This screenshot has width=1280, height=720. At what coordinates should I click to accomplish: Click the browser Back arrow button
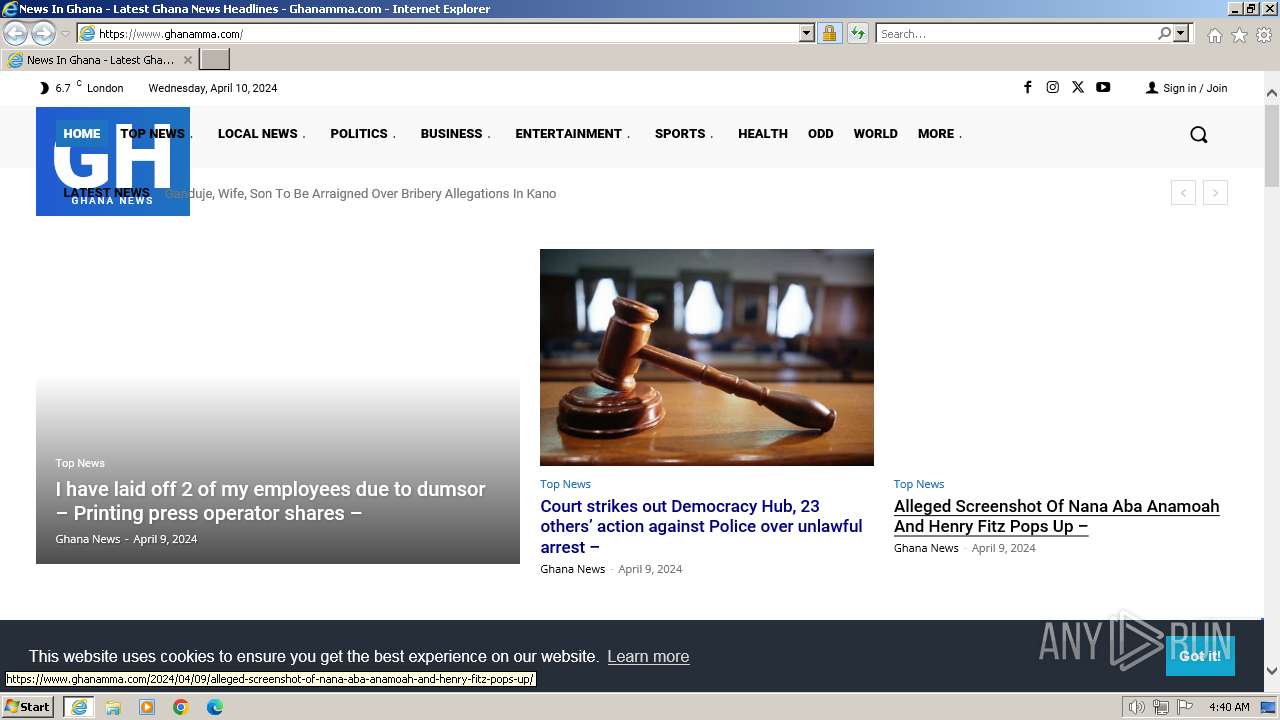15,34
